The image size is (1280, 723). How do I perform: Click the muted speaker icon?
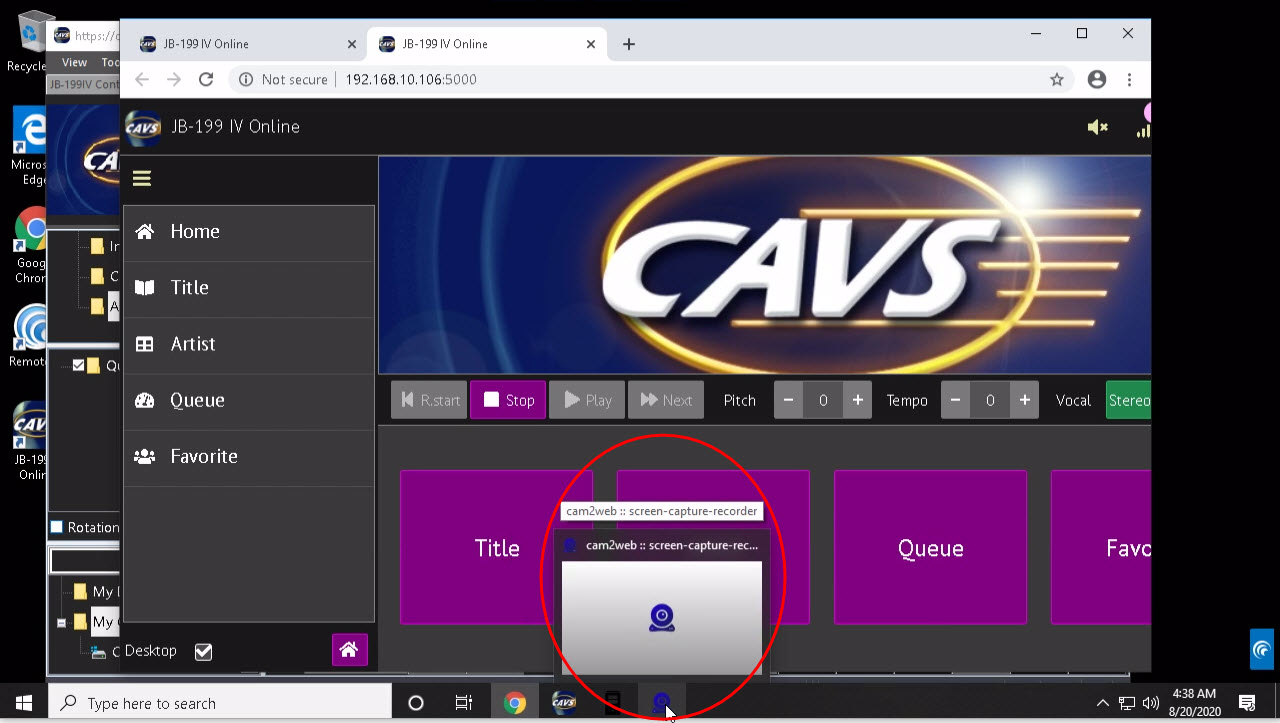pos(1097,127)
